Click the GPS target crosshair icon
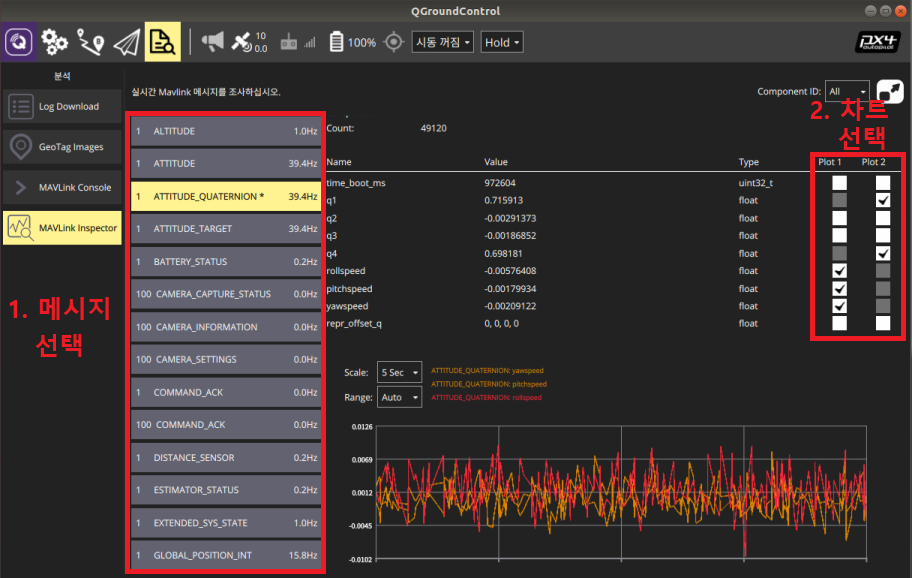The height and width of the screenshot is (578, 912). coord(394,42)
